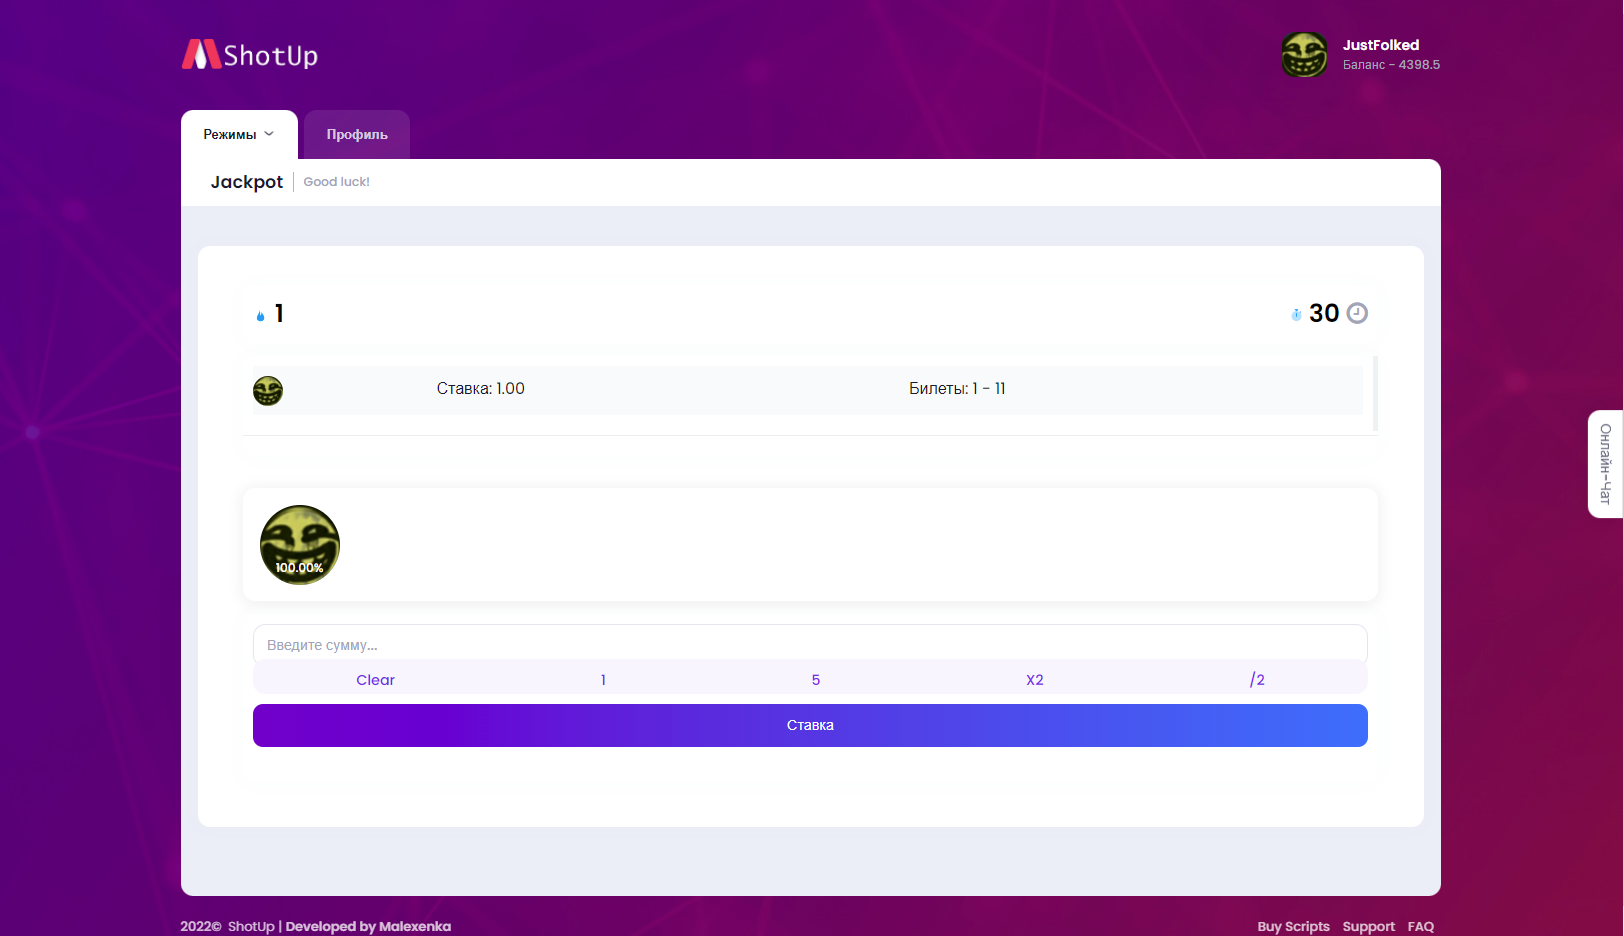Click the JustFolked avatar in header
Screen dimensions: 1624x936
pos(1304,55)
